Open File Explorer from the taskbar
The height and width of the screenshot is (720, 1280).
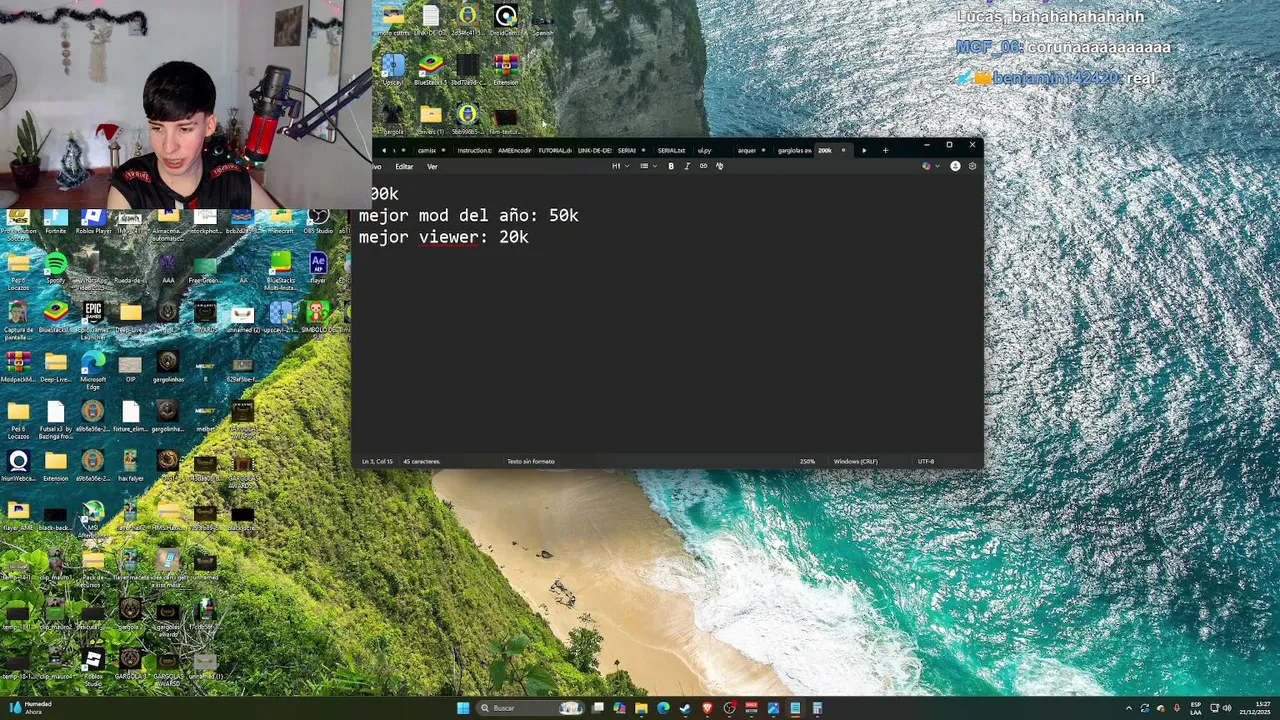pyautogui.click(x=641, y=708)
